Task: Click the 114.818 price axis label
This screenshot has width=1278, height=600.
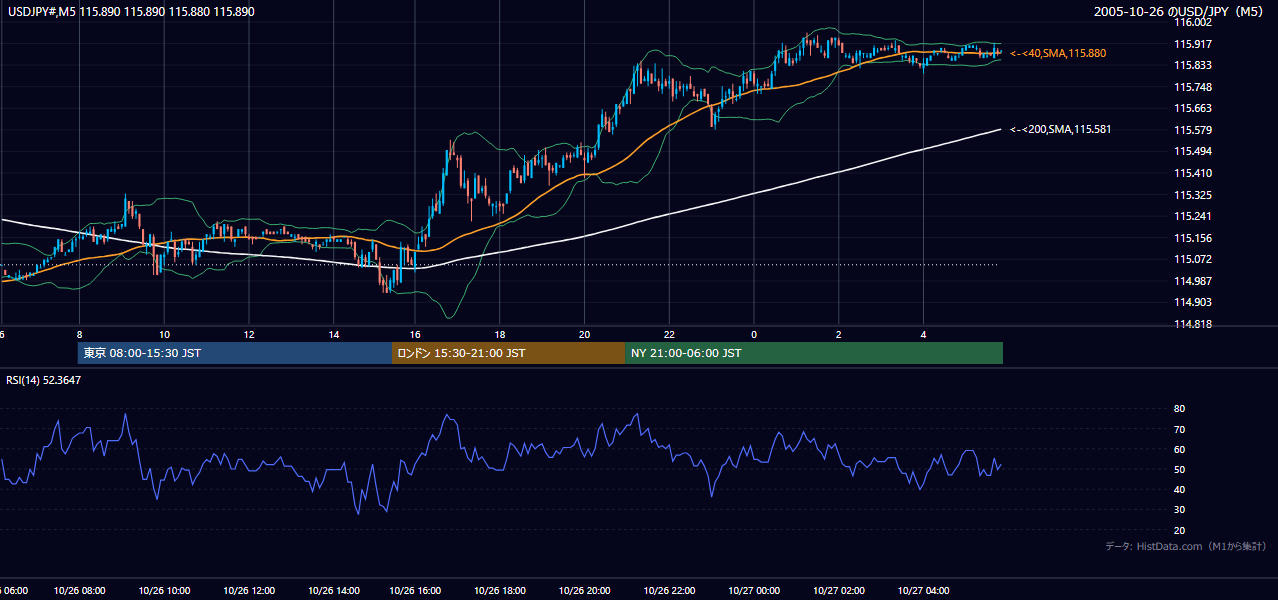Action: click(x=1192, y=324)
